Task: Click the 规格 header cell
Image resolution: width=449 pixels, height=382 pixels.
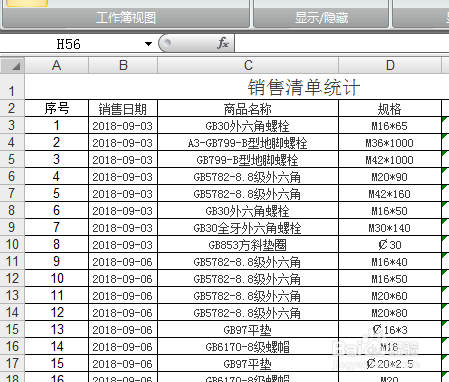Action: 390,108
